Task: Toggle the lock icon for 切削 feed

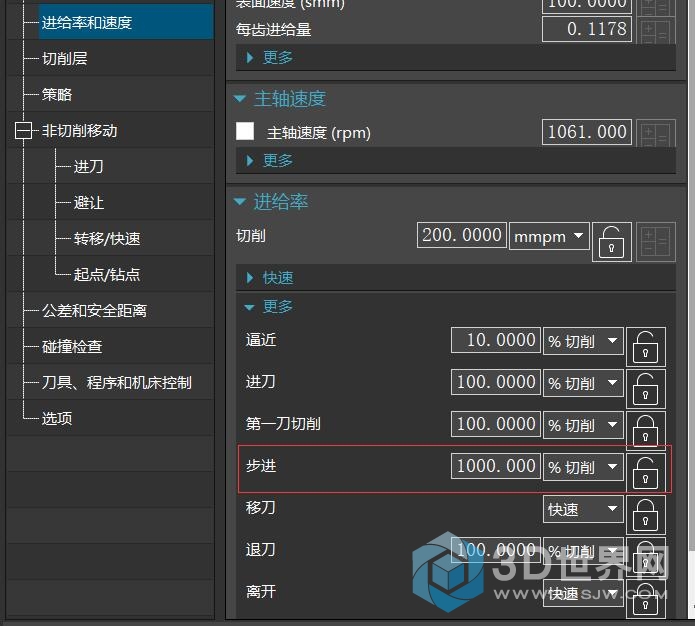Action: click(x=611, y=242)
